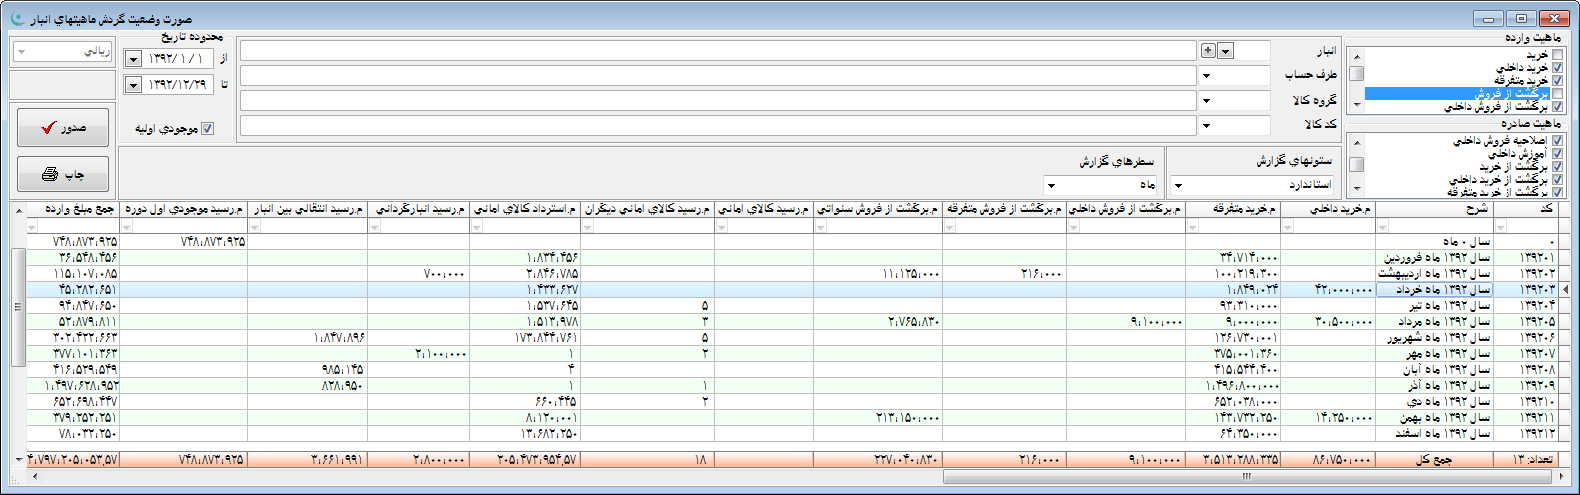Select the سال ۱۳۹۲ ماه مرداد row

(x=1440, y=322)
